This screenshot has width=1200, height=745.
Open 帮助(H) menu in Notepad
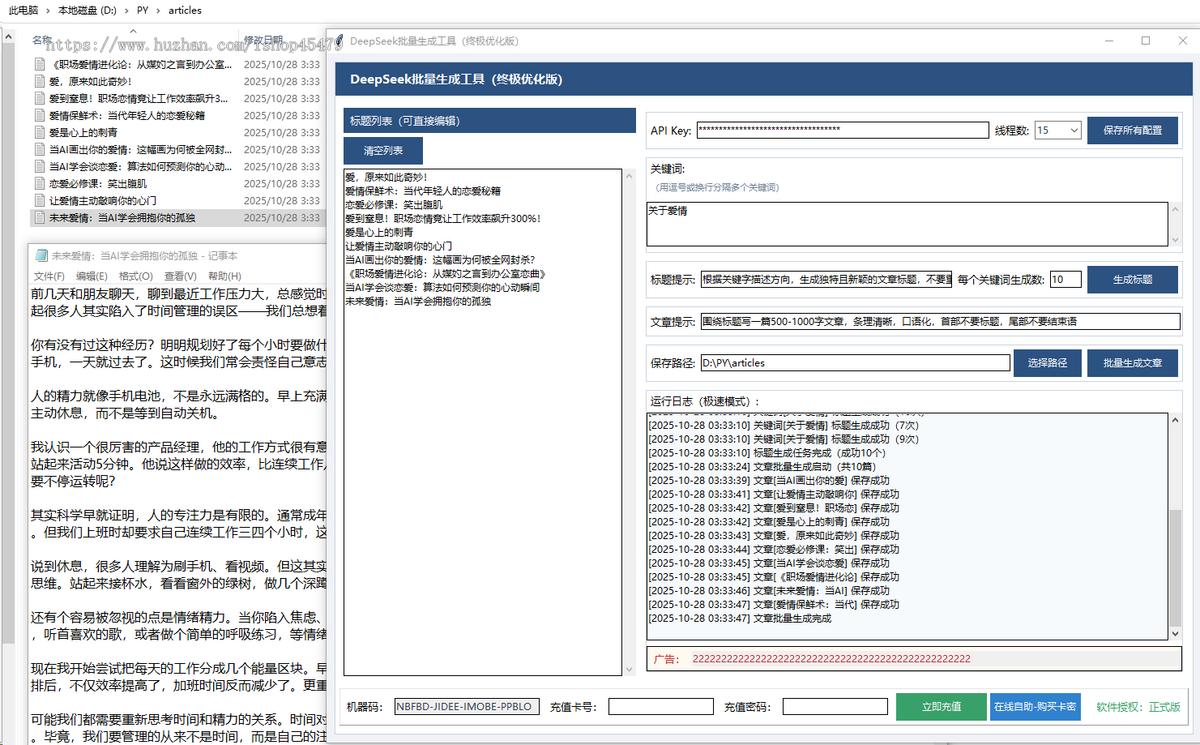[225, 276]
